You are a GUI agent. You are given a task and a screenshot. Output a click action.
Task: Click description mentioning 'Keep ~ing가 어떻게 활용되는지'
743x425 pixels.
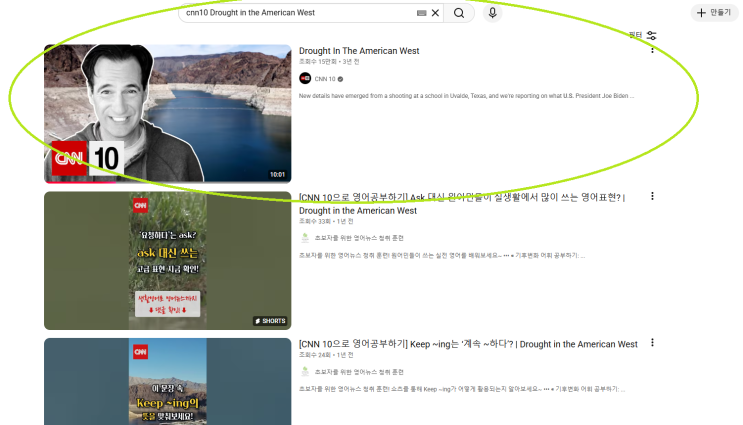462,389
